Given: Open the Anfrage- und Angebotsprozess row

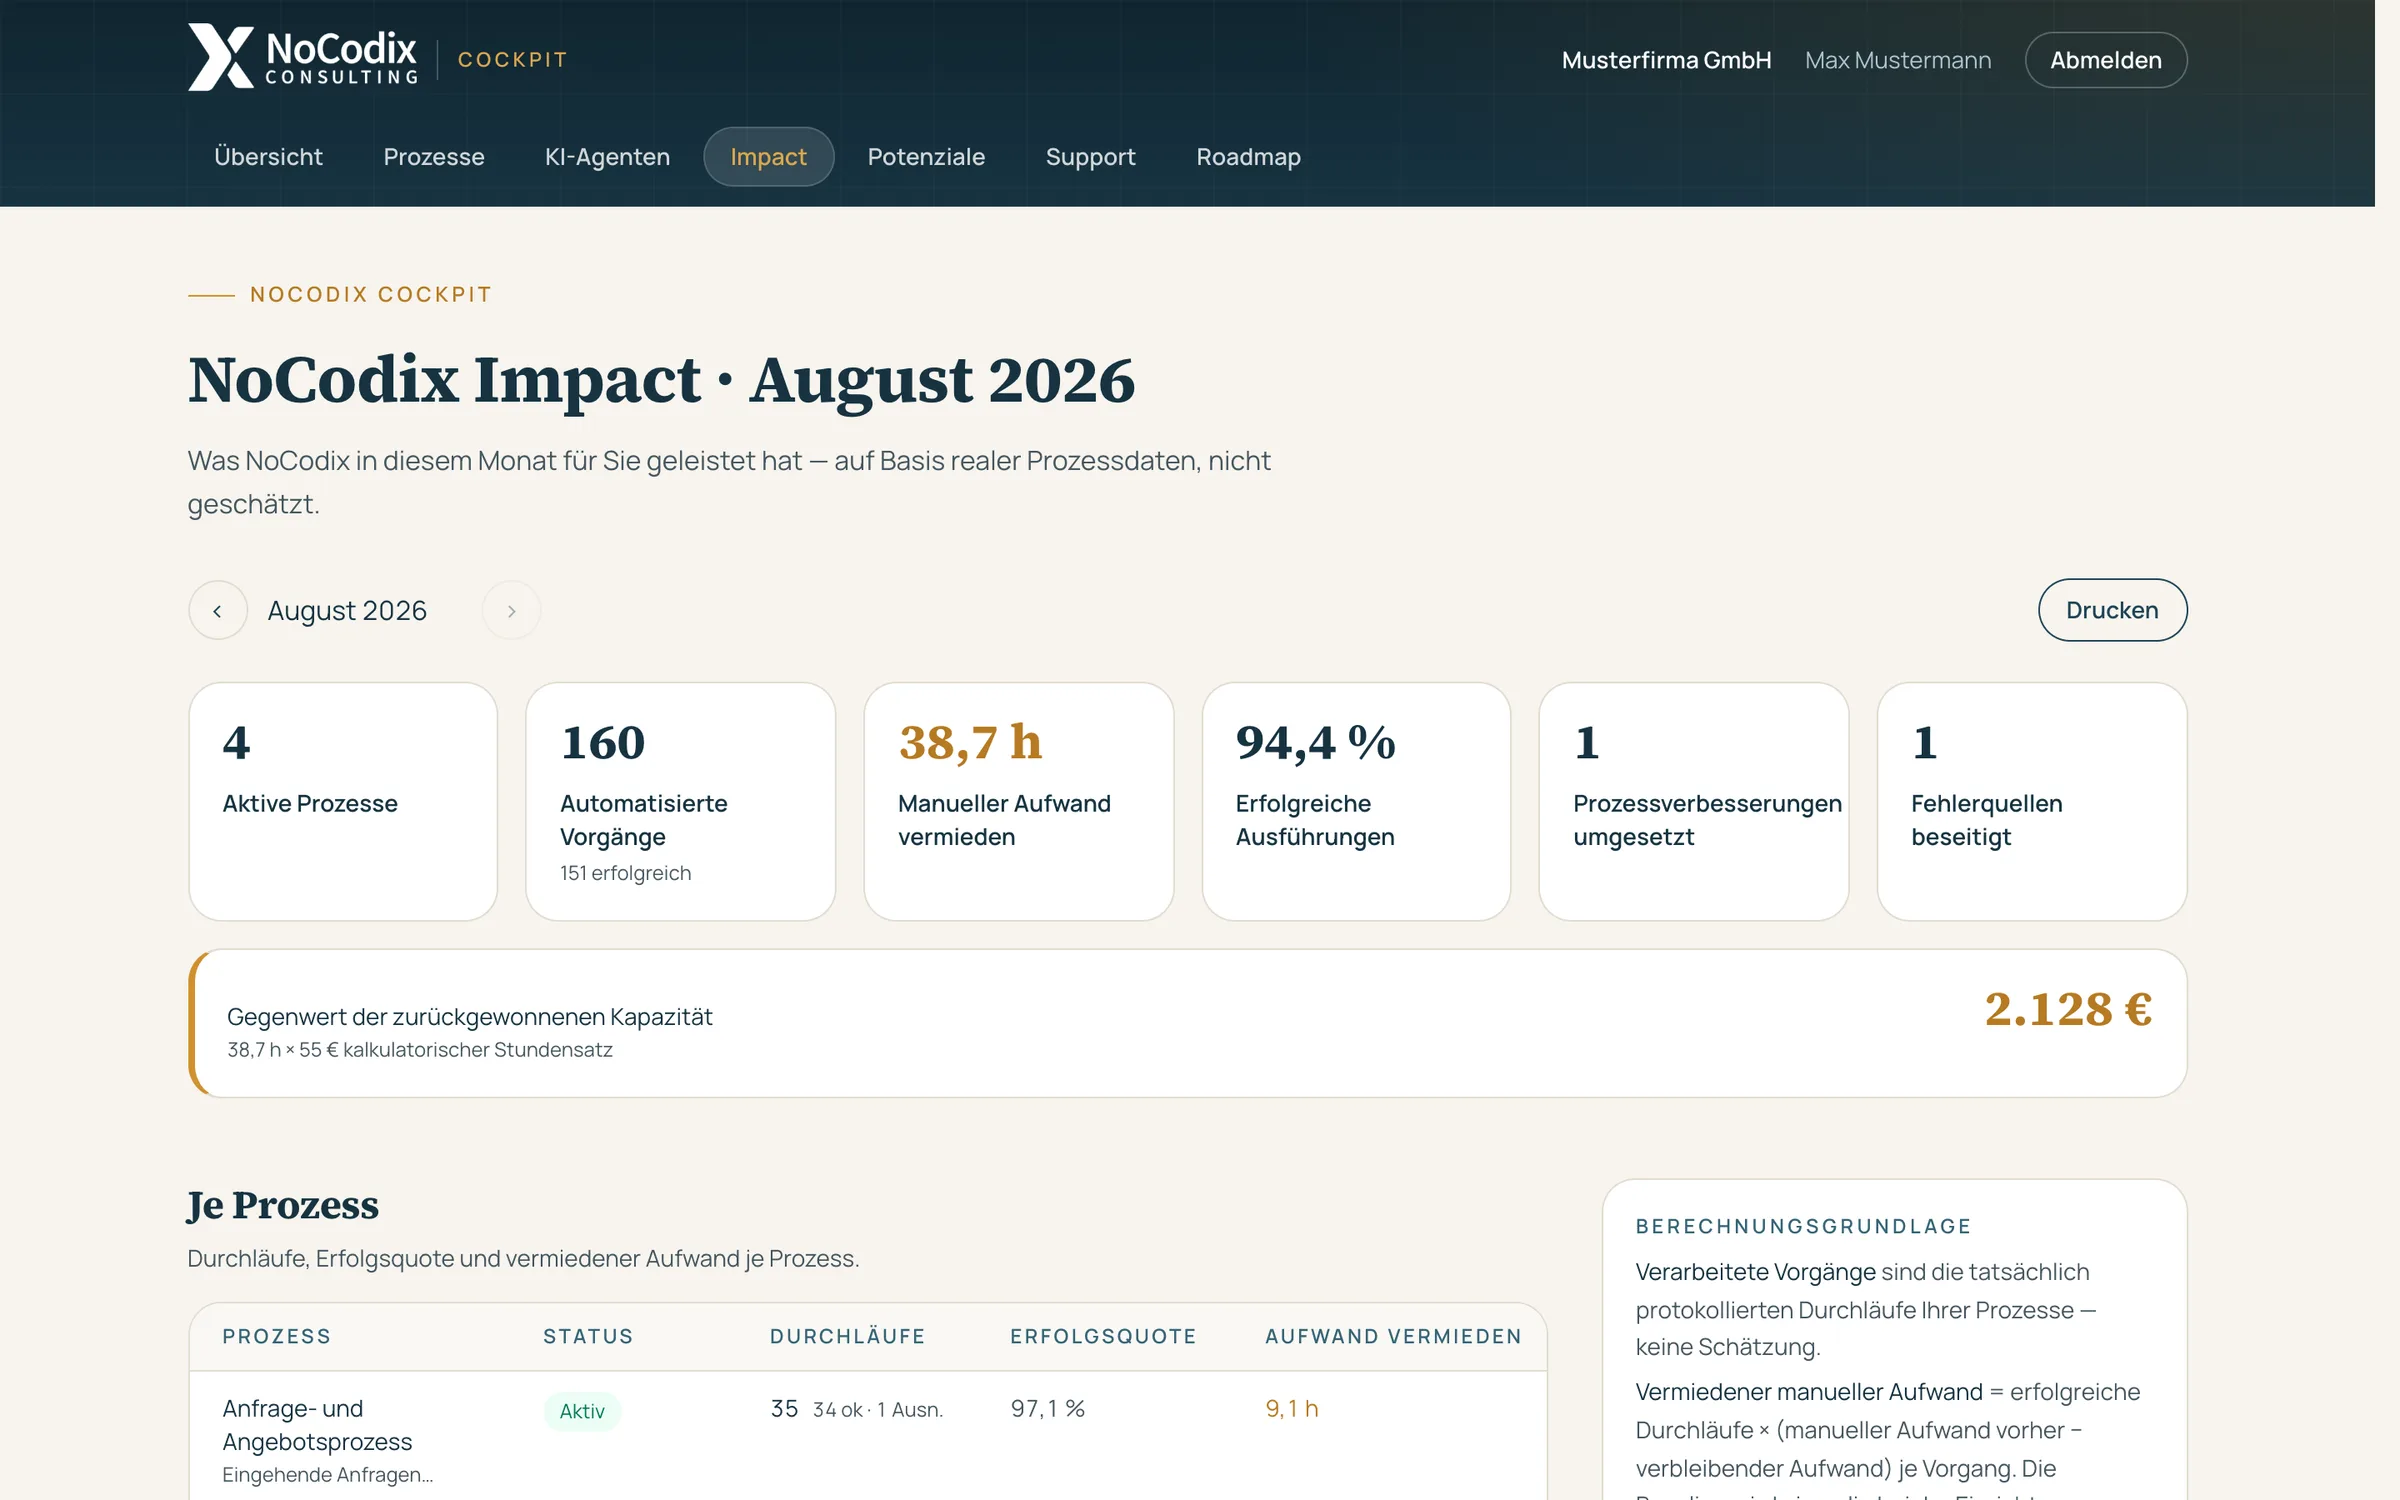Looking at the screenshot, I should pos(868,1436).
